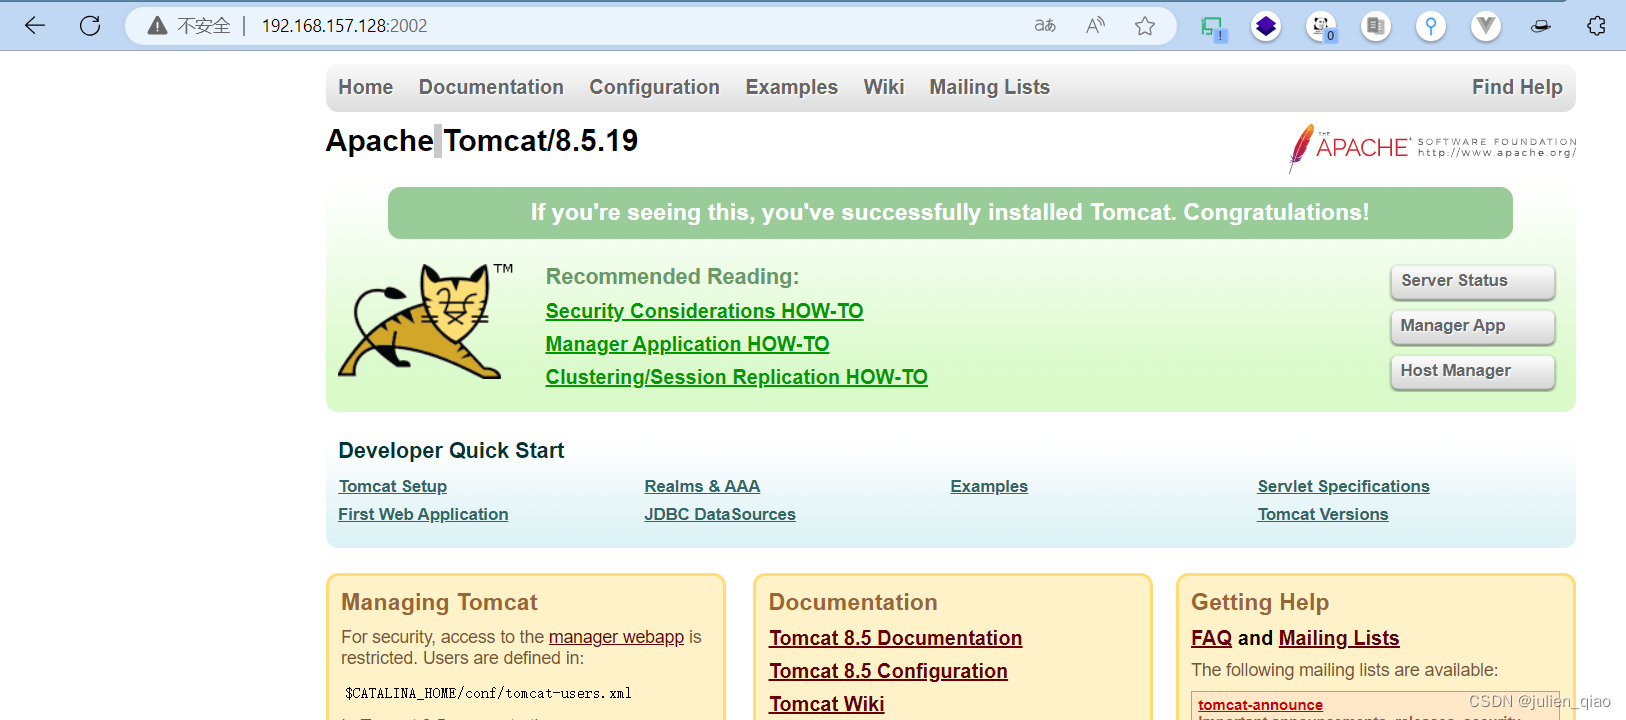Screen dimensions: 1626x720
Task: Open the hat-shaped extension icon
Action: point(1541,26)
